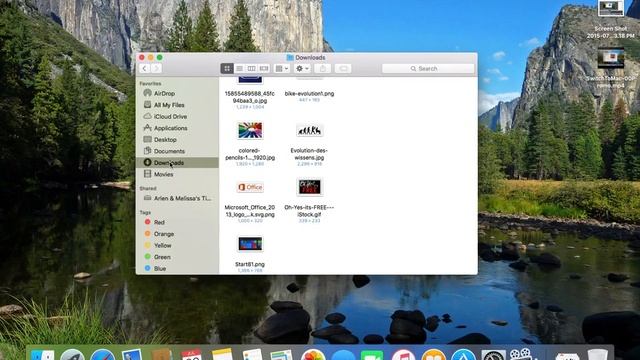
Task: Open System Preferences from the Dock
Action: 493,355
